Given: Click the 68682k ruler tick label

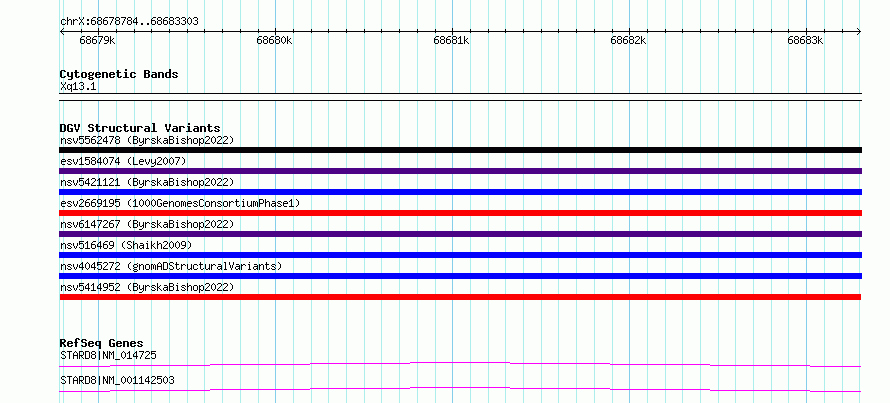Looking at the screenshot, I should [628, 40].
